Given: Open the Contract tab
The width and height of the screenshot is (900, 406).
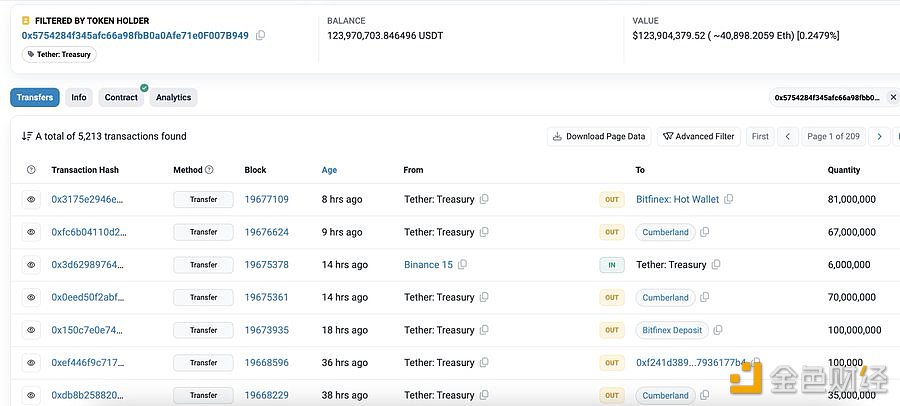Looking at the screenshot, I should pyautogui.click(x=121, y=98).
